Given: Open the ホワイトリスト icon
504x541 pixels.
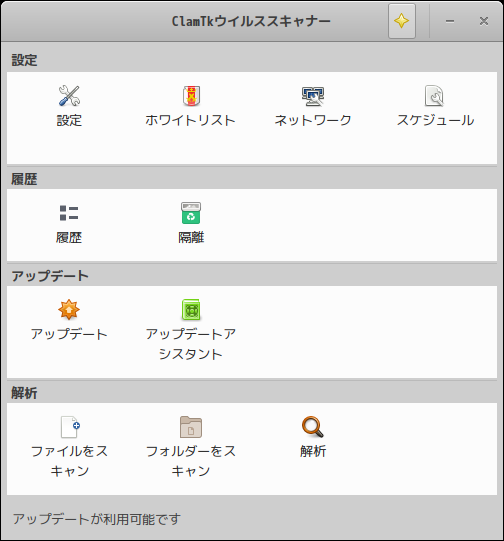Looking at the screenshot, I should click(191, 95).
